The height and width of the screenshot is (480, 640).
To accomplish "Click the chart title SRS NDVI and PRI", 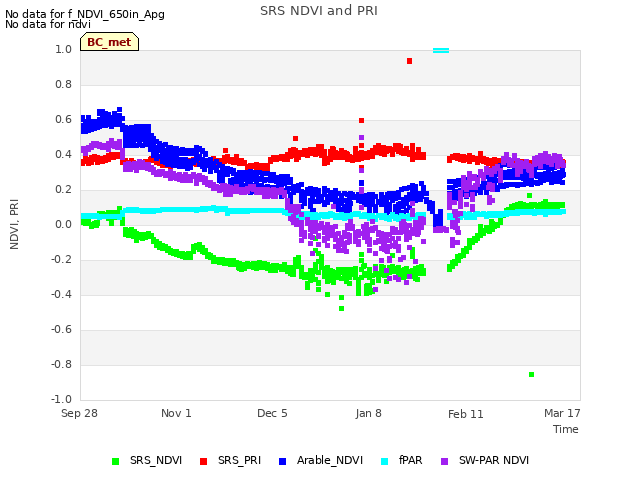I will point(319,11).
